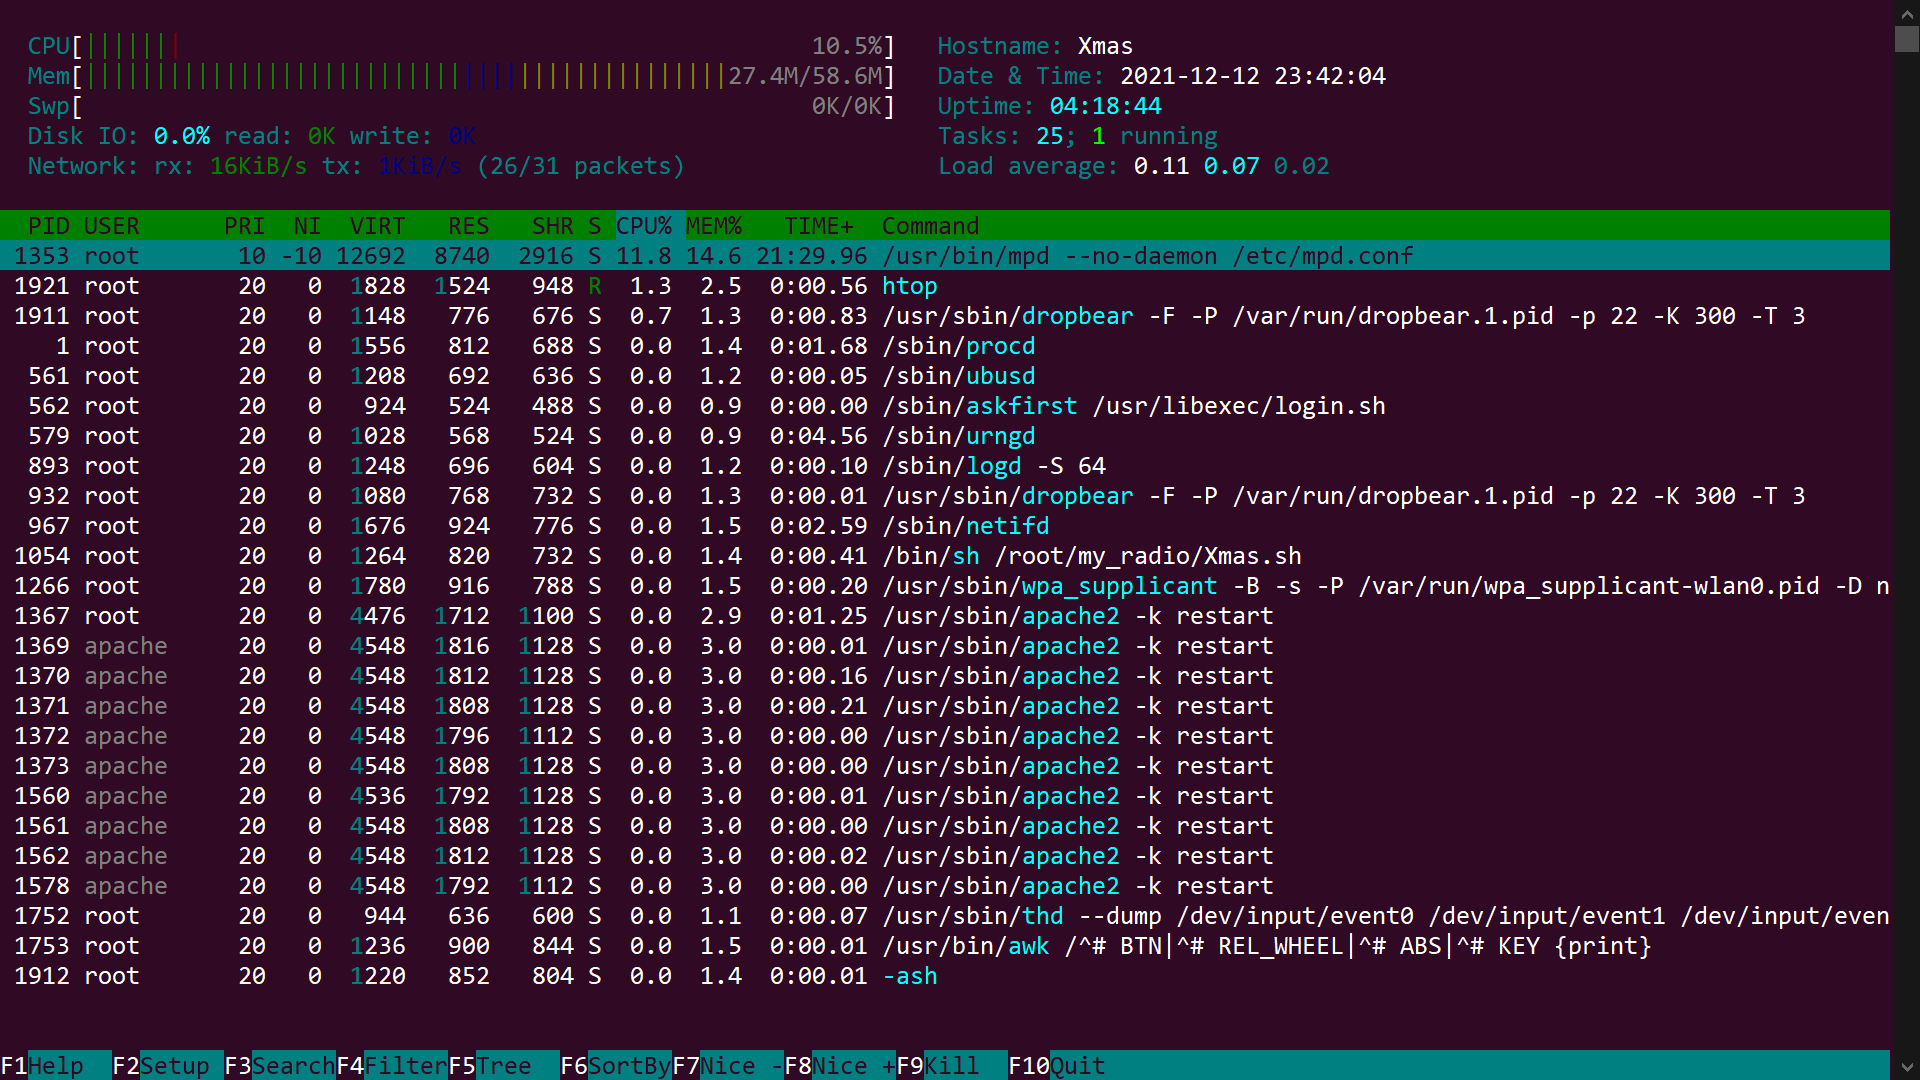This screenshot has width=1920, height=1080.
Task: Sort by CPU% column header
Action: coord(643,226)
